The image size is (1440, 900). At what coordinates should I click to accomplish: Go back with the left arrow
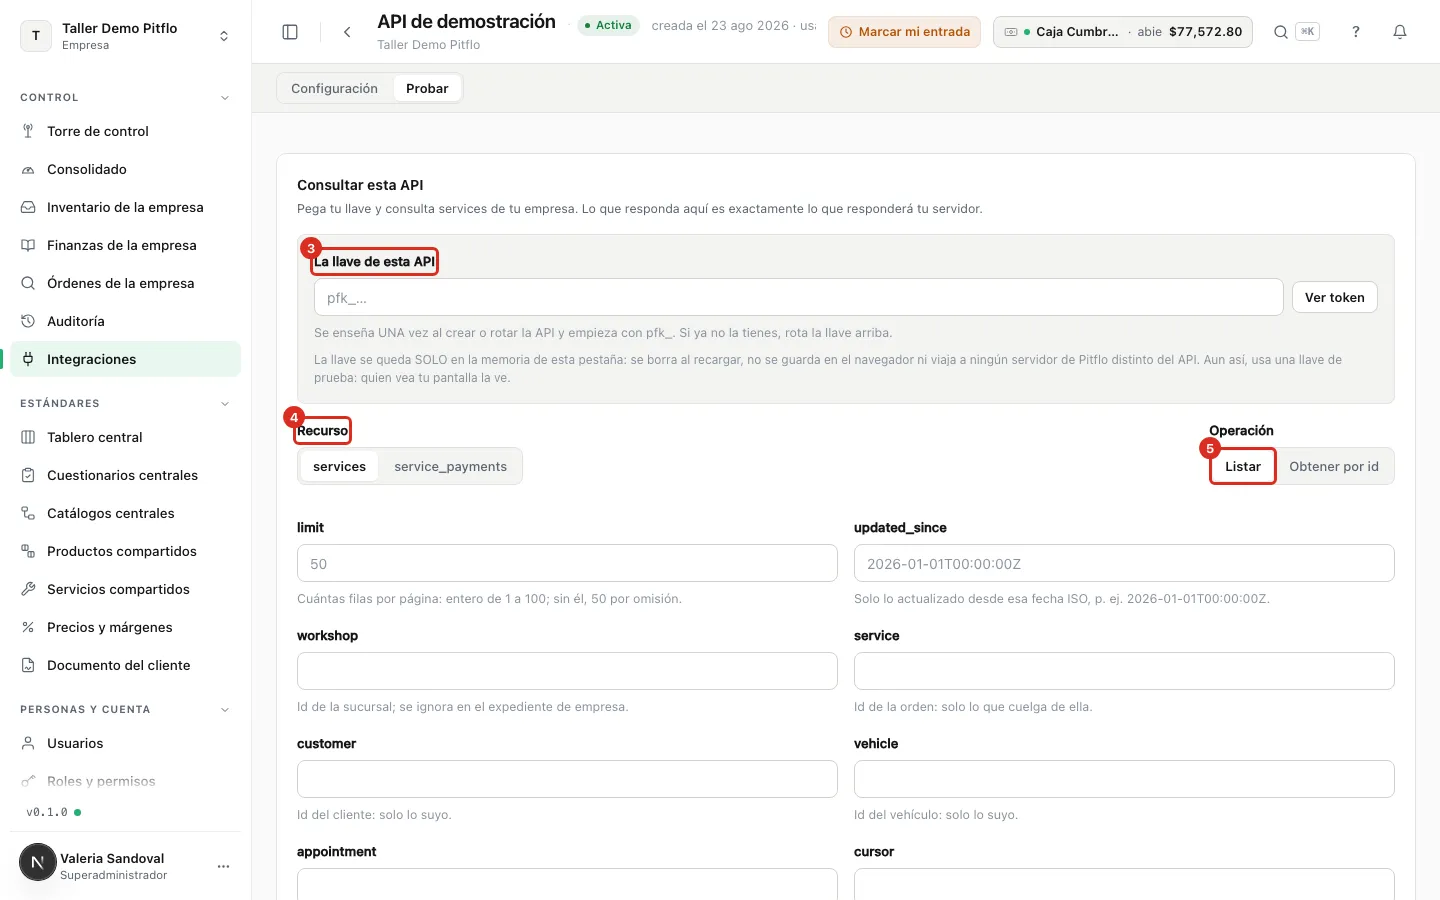(x=347, y=32)
